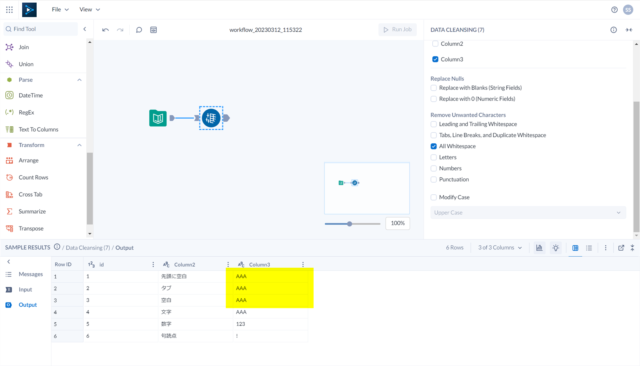
Task: Enable Replace with Blanks (String Fields)
Action: [433, 88]
